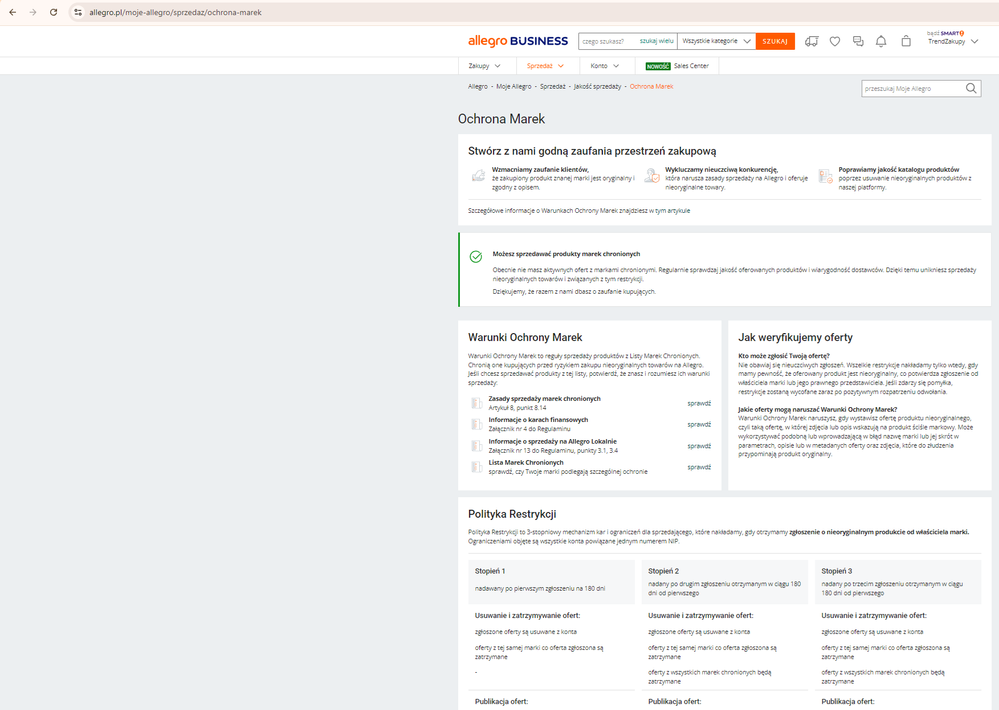Open the tym artykule link
Screen dimensions: 999x710
coord(672,211)
